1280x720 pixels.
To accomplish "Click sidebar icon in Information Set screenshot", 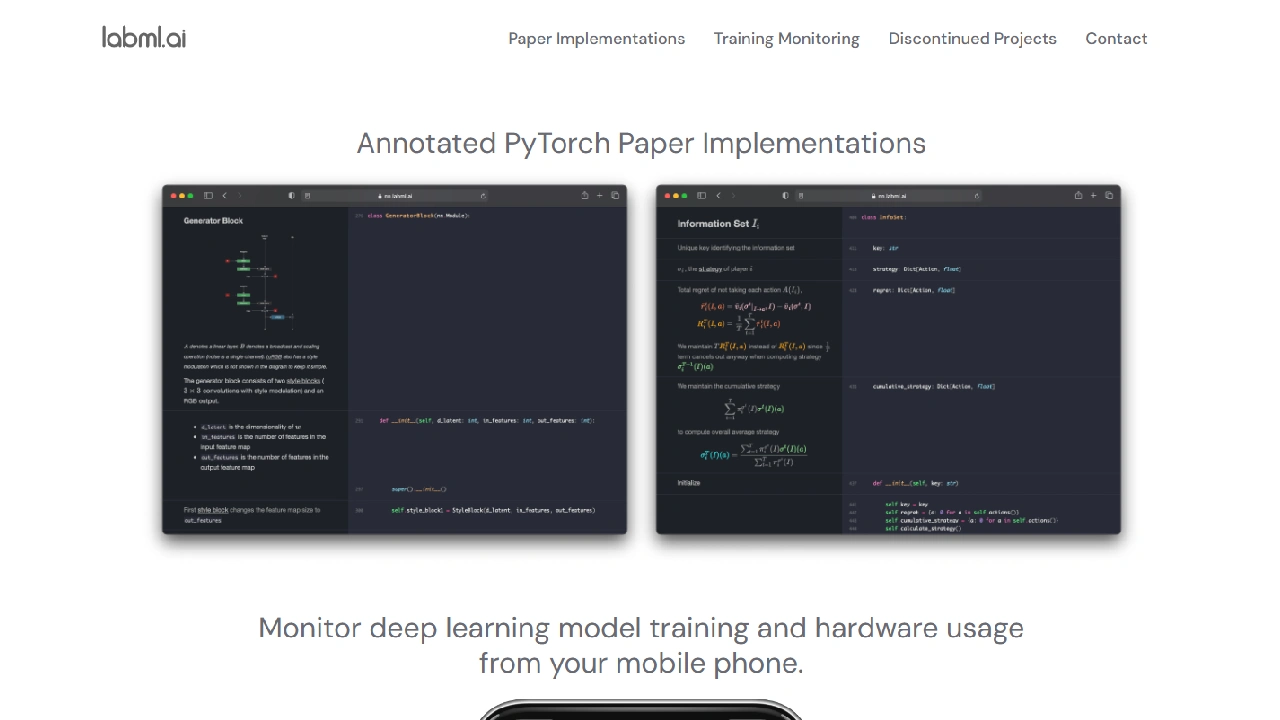I will click(702, 196).
